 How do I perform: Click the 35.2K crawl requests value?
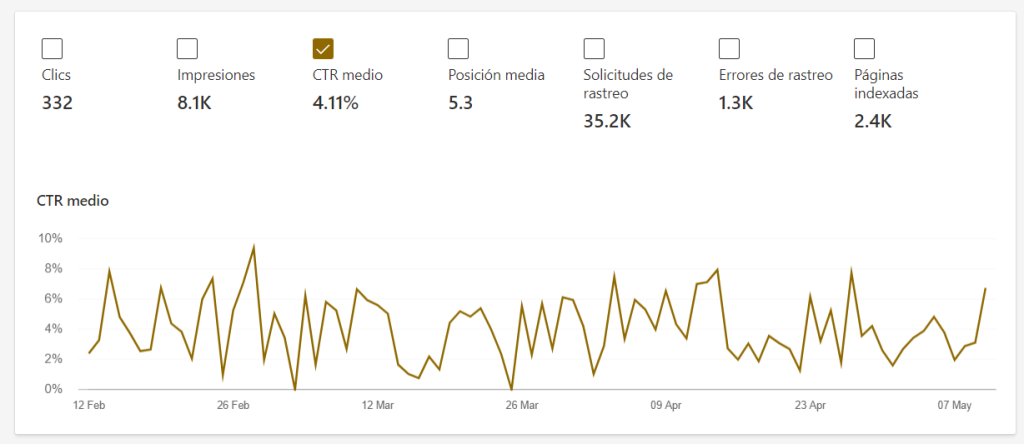pos(606,121)
